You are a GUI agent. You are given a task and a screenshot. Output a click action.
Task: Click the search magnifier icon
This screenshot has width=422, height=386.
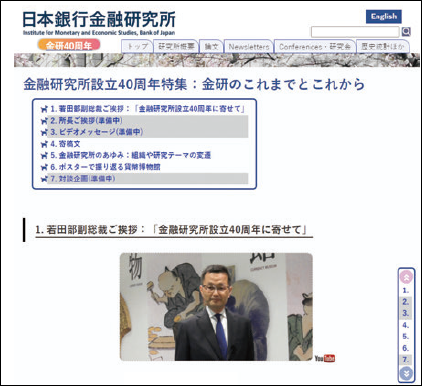[406, 32]
